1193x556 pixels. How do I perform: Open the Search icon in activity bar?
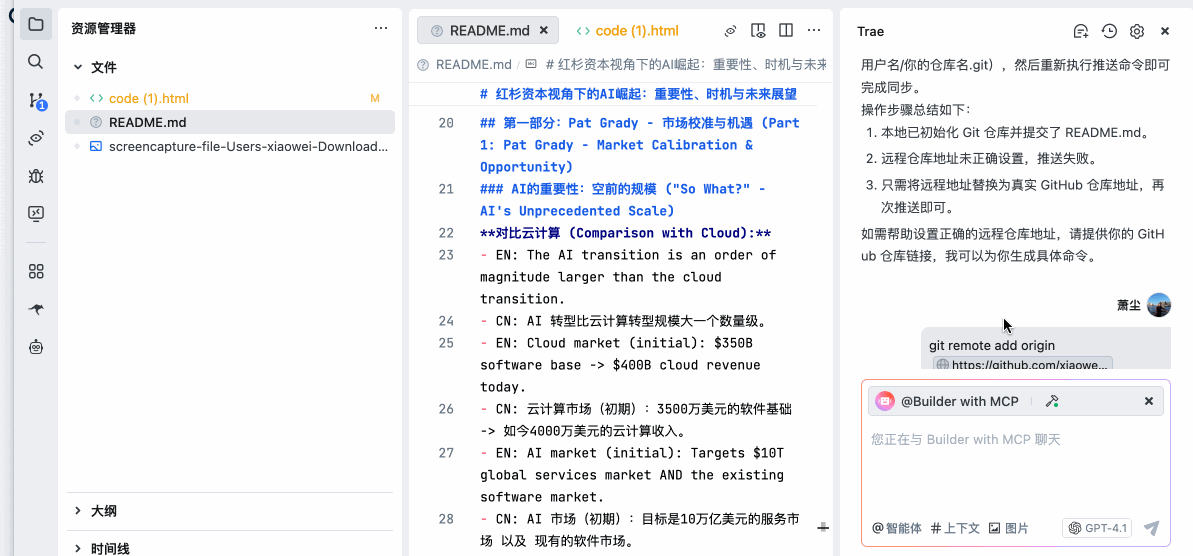point(35,62)
